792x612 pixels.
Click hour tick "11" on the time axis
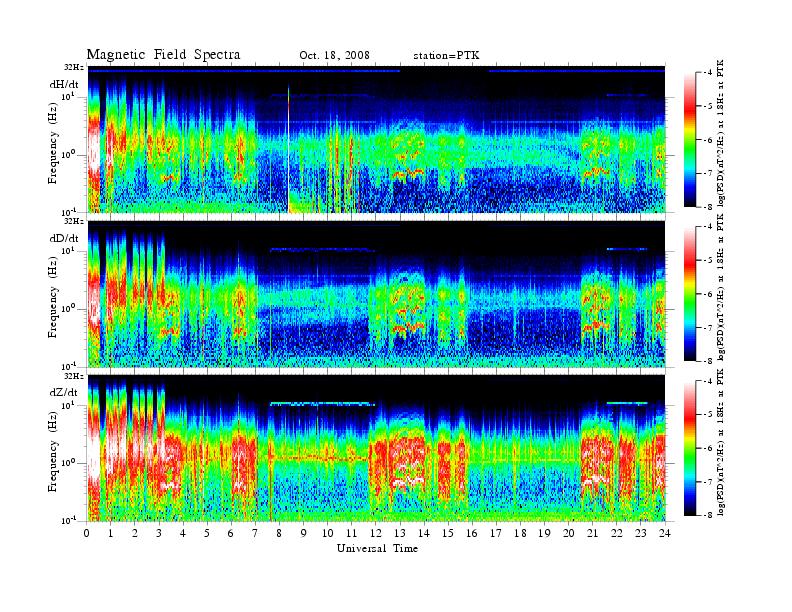[x=352, y=533]
